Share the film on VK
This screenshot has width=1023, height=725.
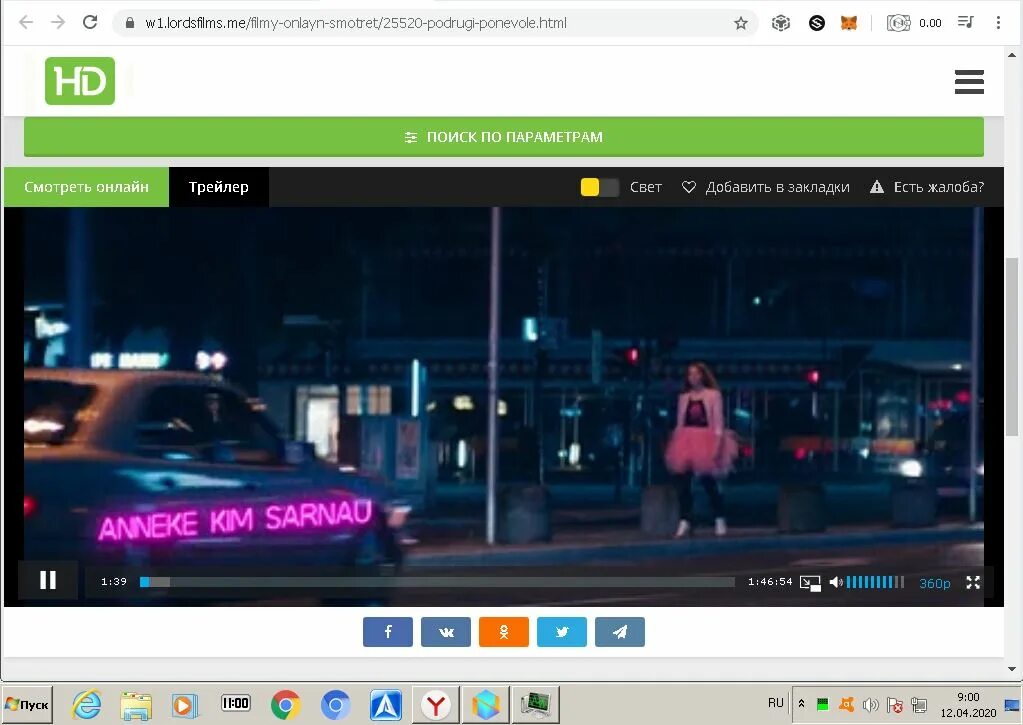[446, 632]
